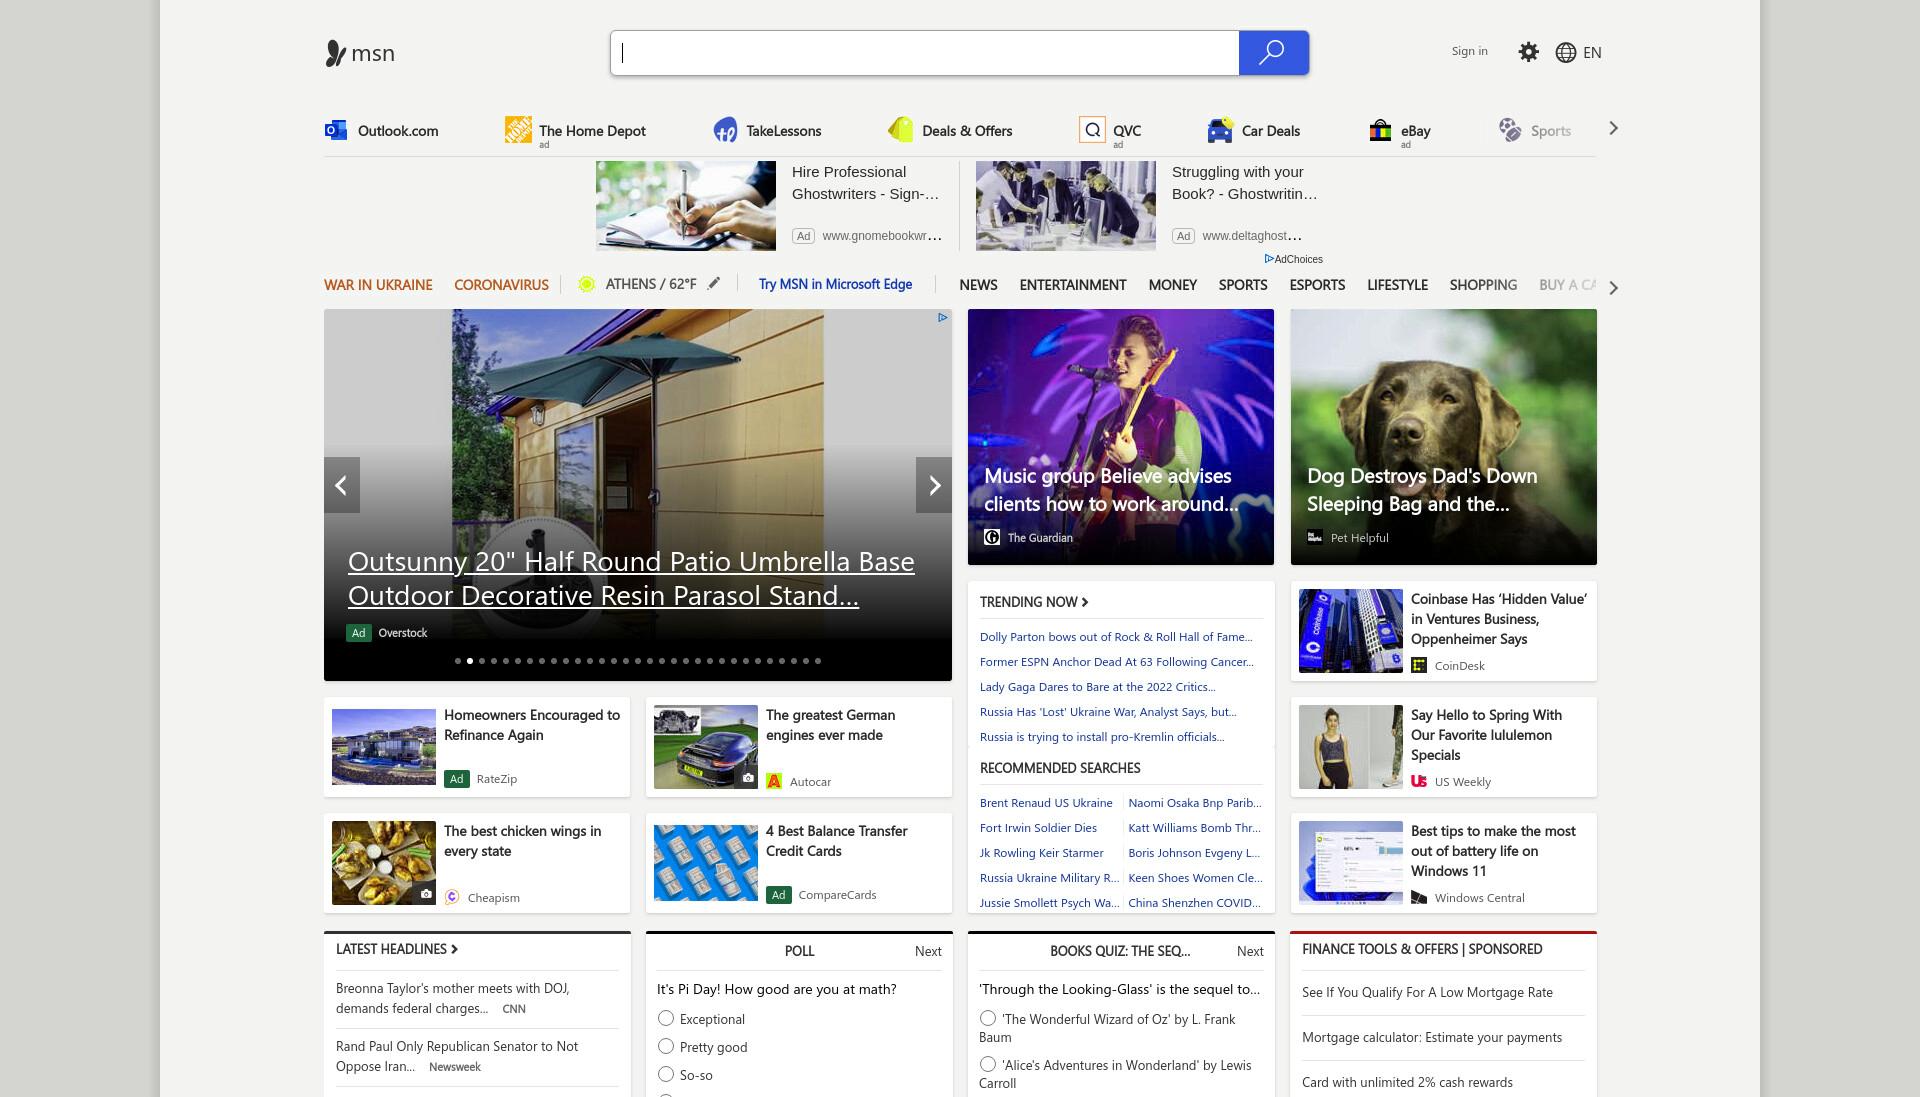Image resolution: width=1920 pixels, height=1097 pixels.
Task: Click AdChoices link below banner ads
Action: (1293, 259)
